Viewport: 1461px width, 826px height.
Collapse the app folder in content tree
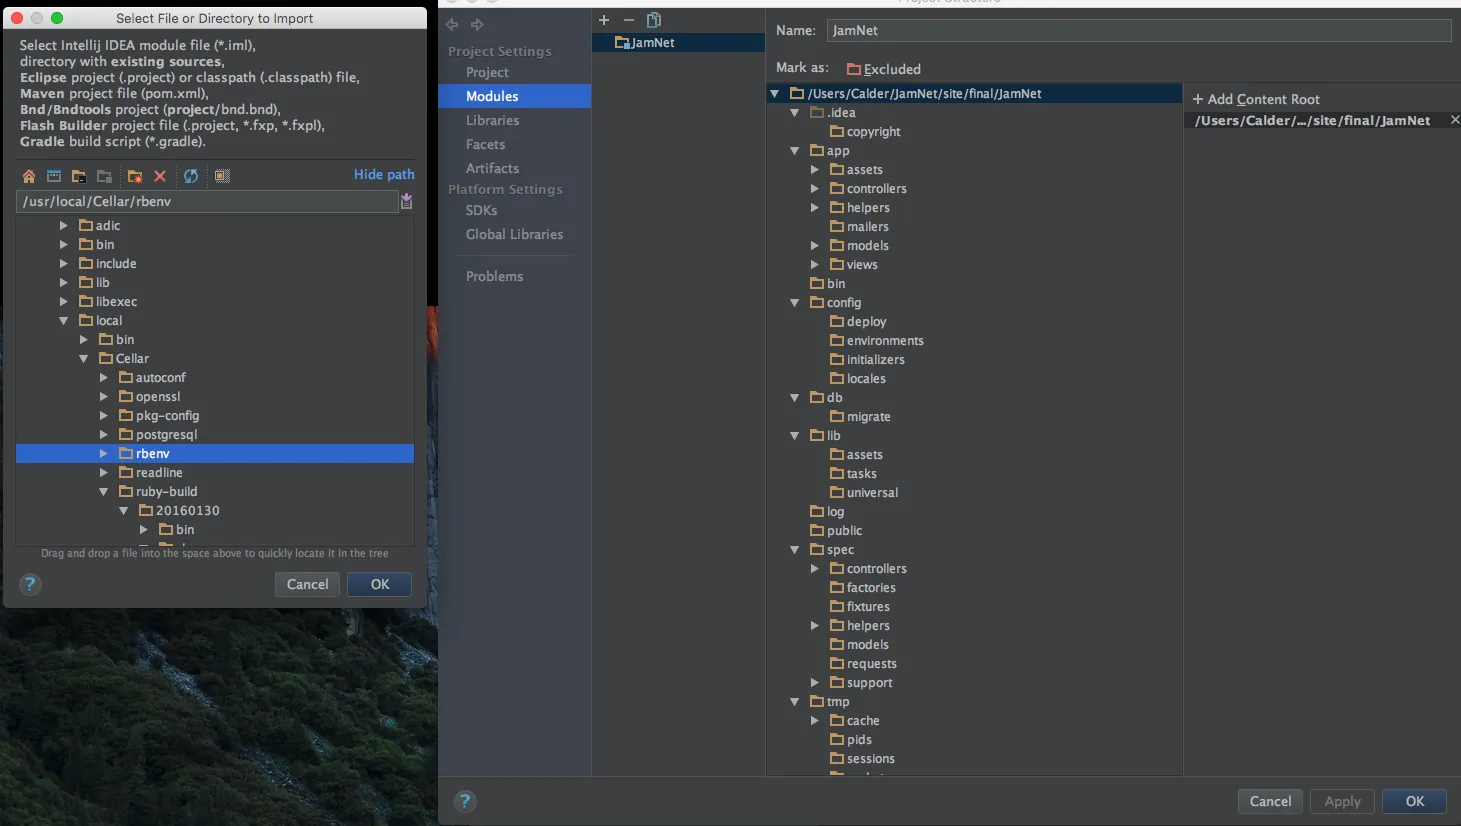795,151
